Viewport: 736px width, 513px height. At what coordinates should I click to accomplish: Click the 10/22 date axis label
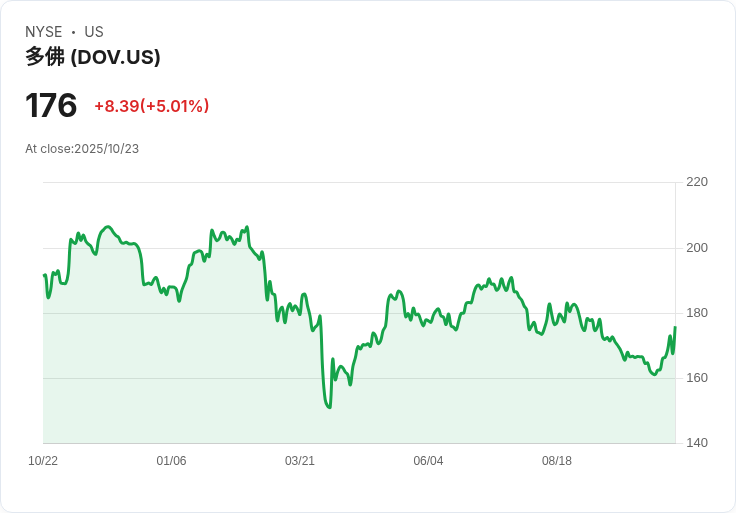click(43, 461)
